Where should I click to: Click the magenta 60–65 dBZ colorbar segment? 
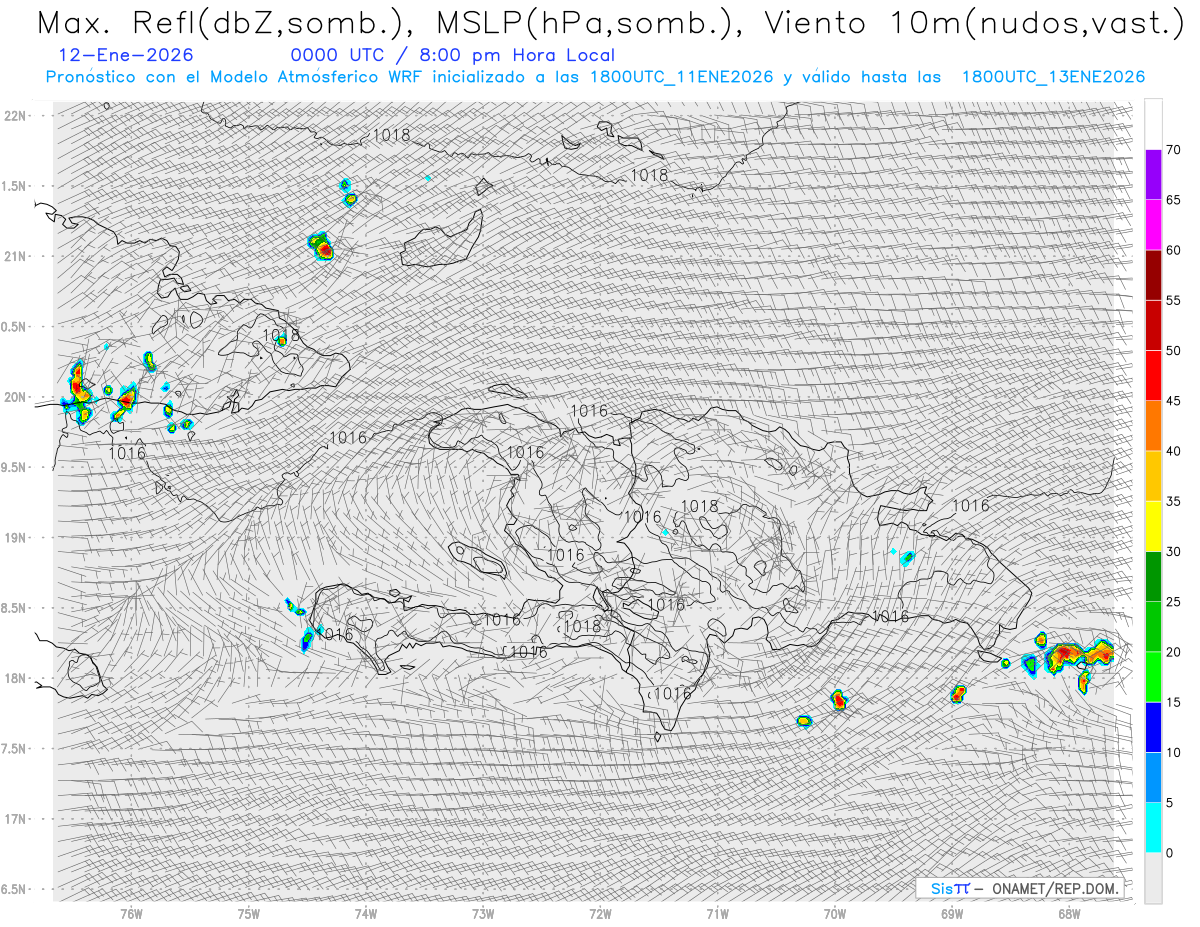(x=1153, y=225)
